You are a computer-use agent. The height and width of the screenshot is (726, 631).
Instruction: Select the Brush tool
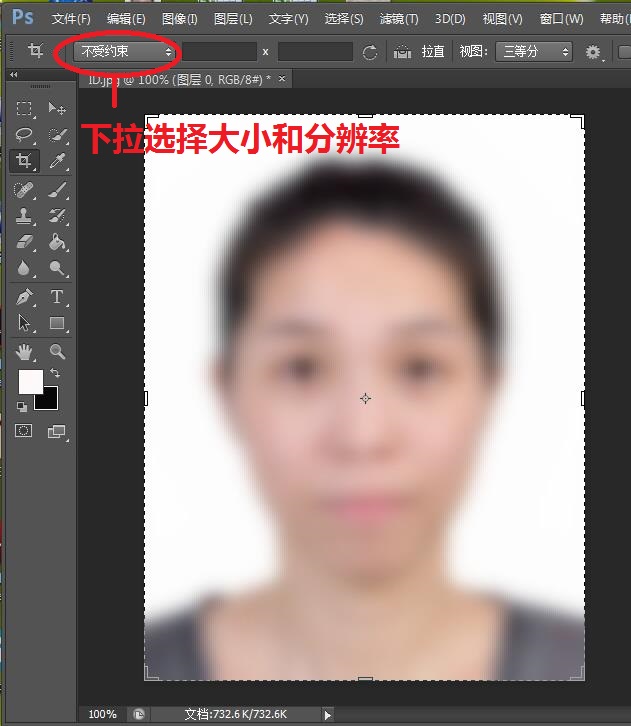click(57, 190)
